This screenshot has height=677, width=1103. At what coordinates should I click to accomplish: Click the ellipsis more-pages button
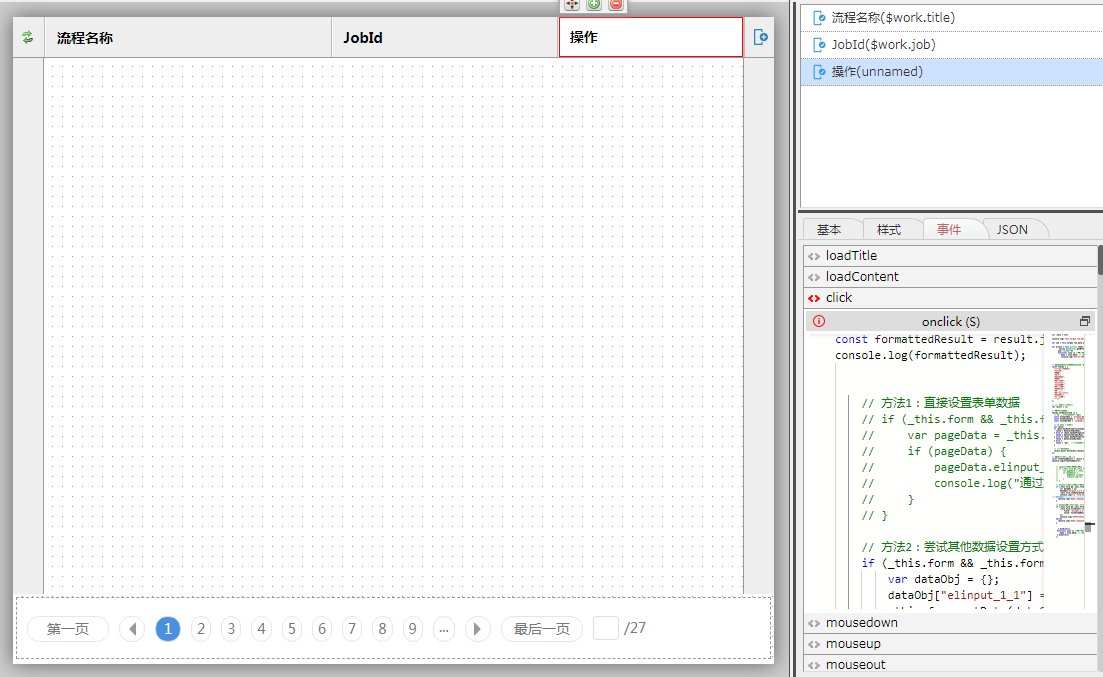(444, 628)
